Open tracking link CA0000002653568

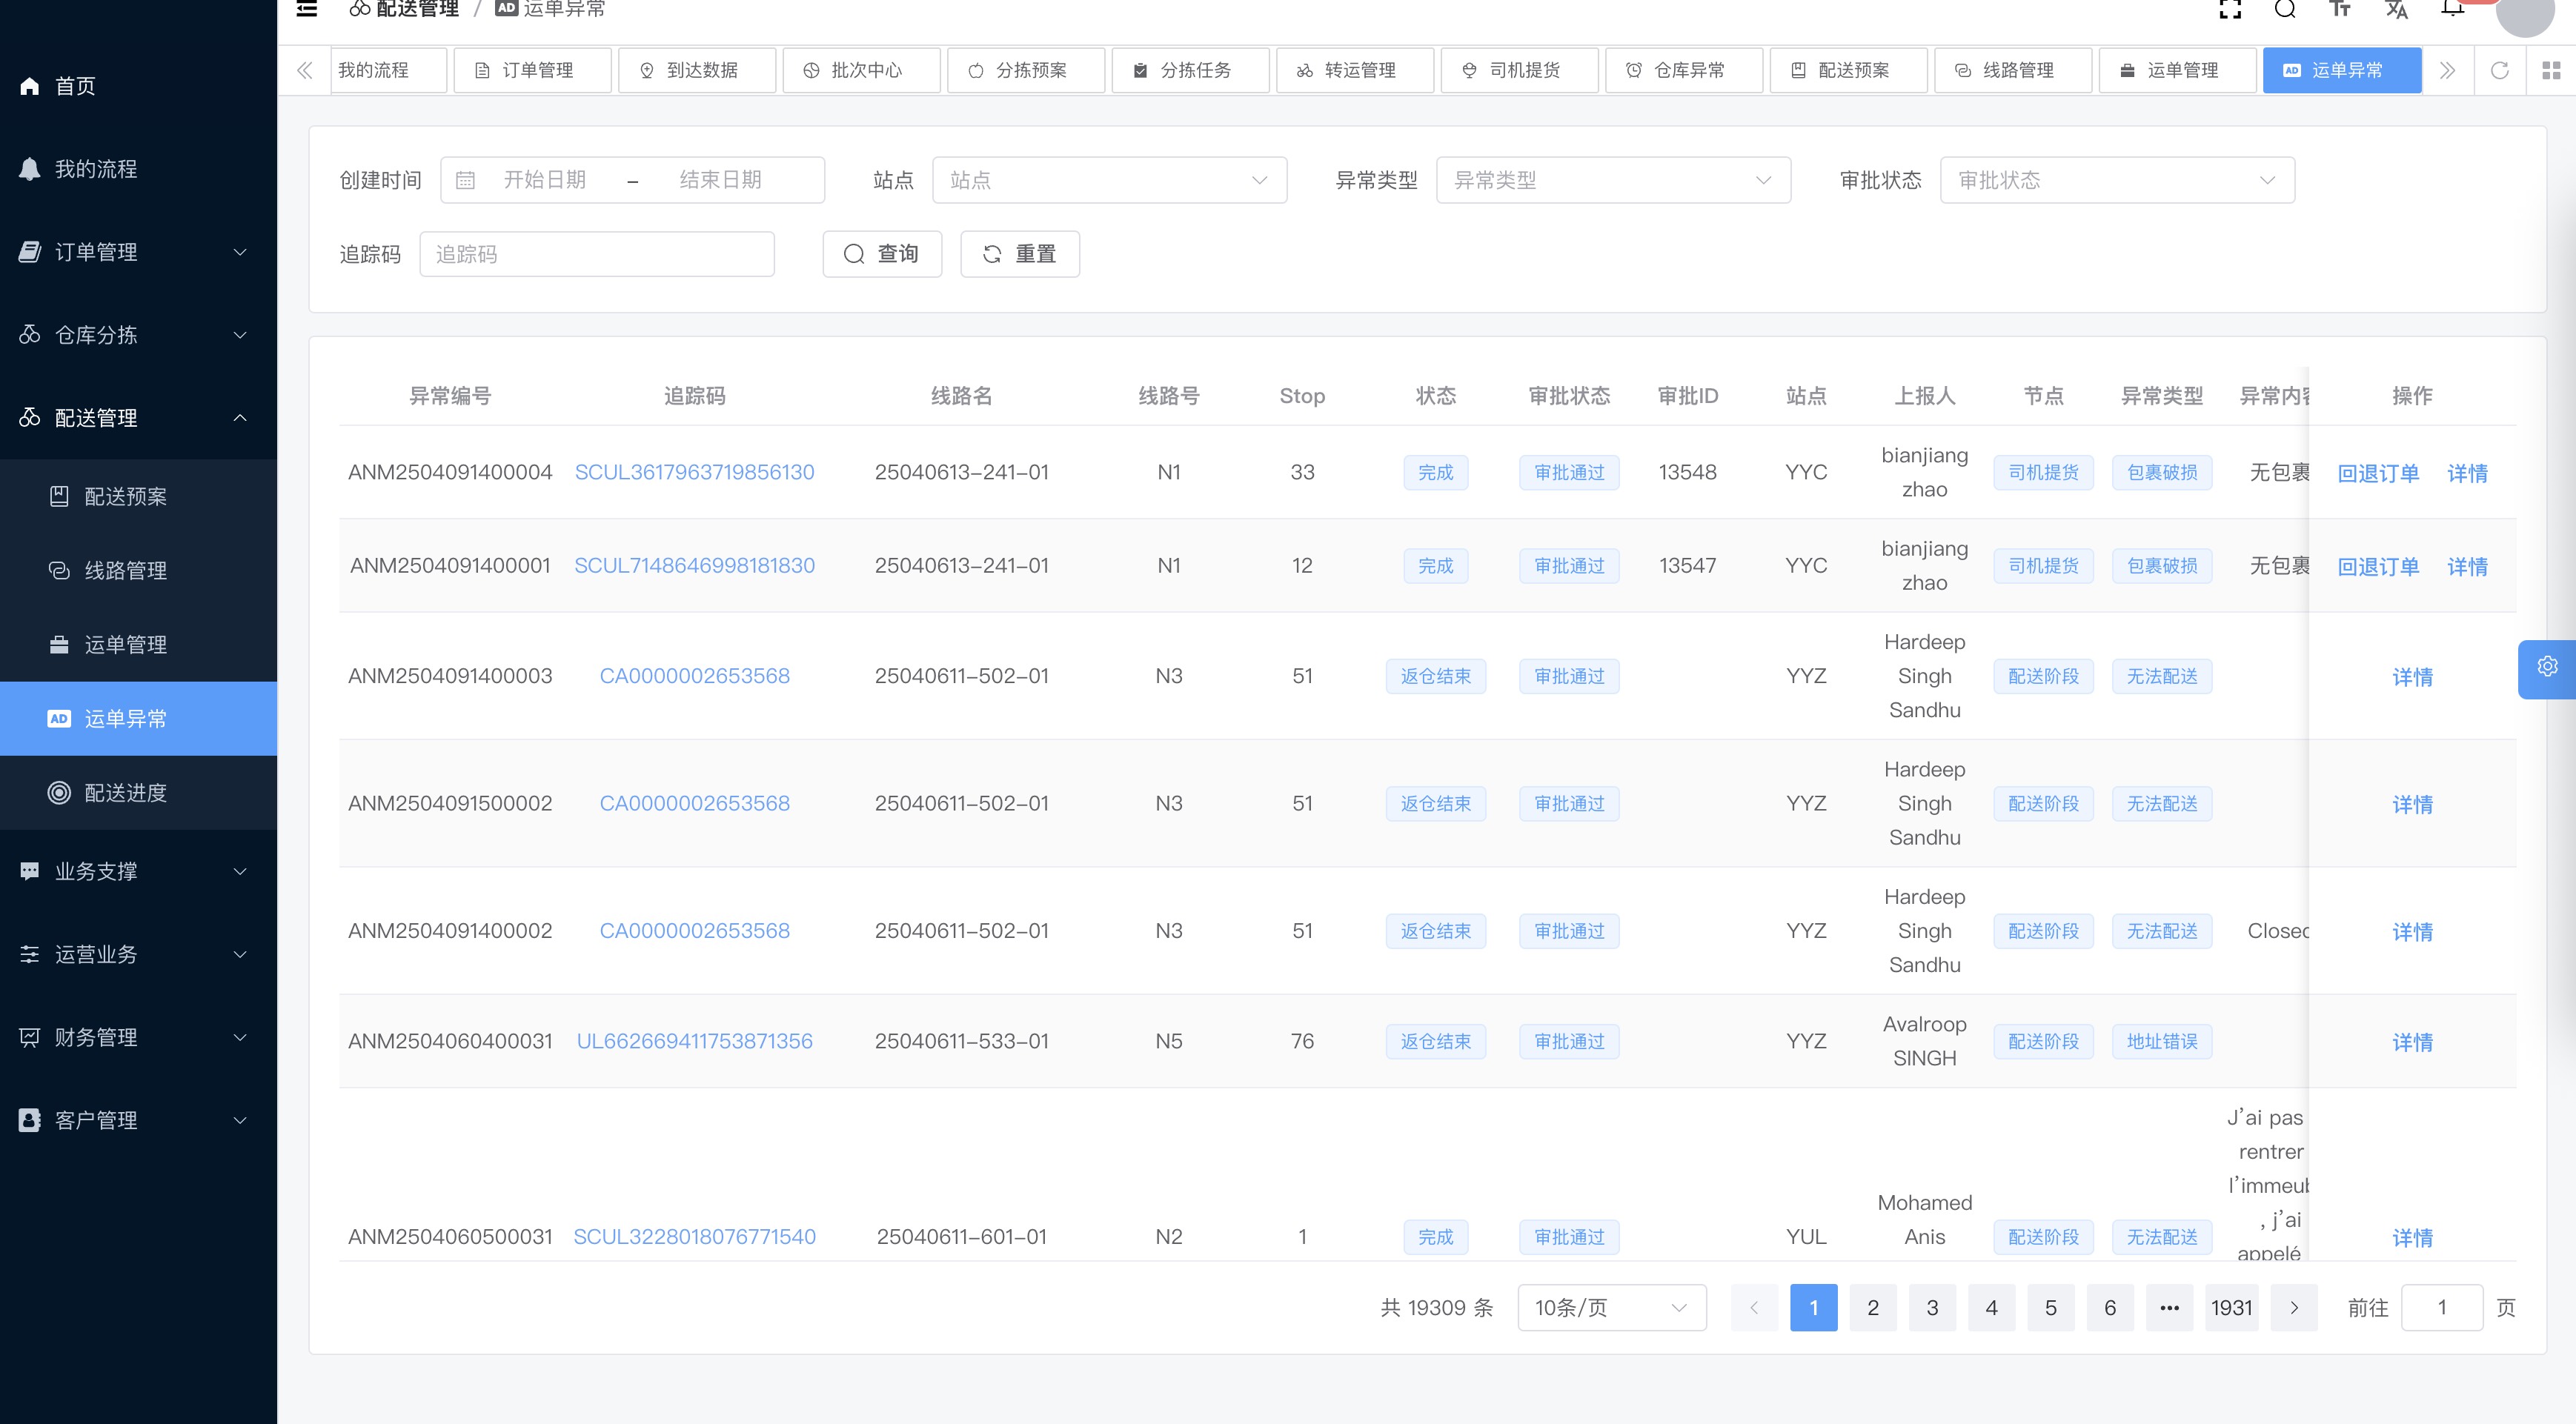(x=694, y=676)
